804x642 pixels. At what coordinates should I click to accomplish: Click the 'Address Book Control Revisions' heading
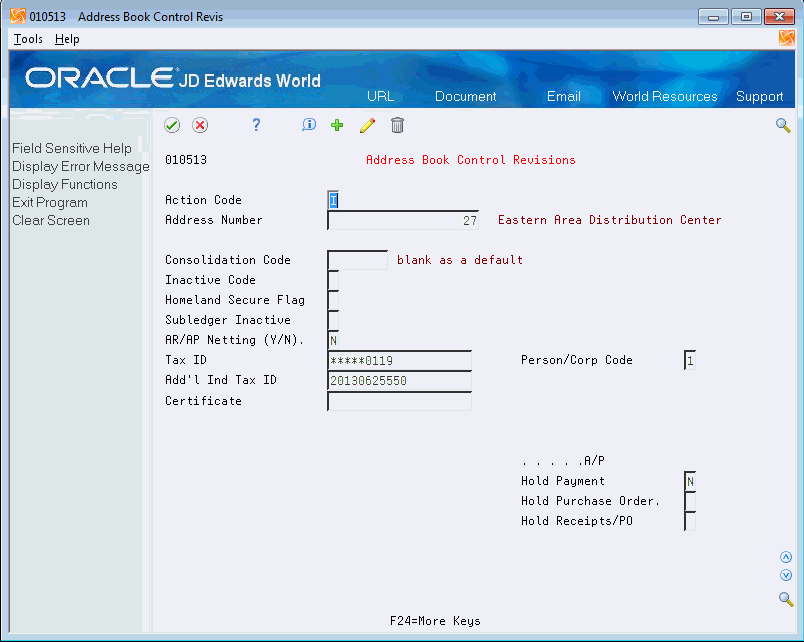pos(470,160)
